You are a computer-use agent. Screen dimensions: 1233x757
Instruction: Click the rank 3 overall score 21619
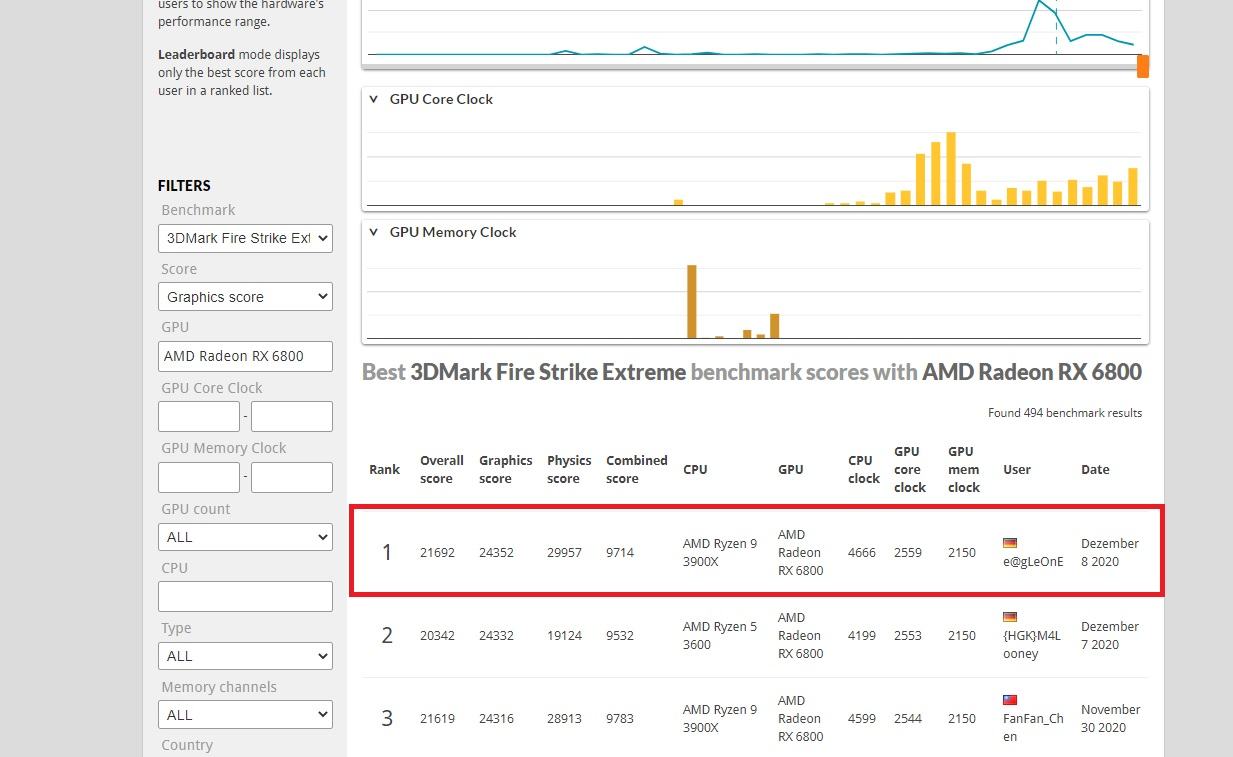tap(437, 718)
